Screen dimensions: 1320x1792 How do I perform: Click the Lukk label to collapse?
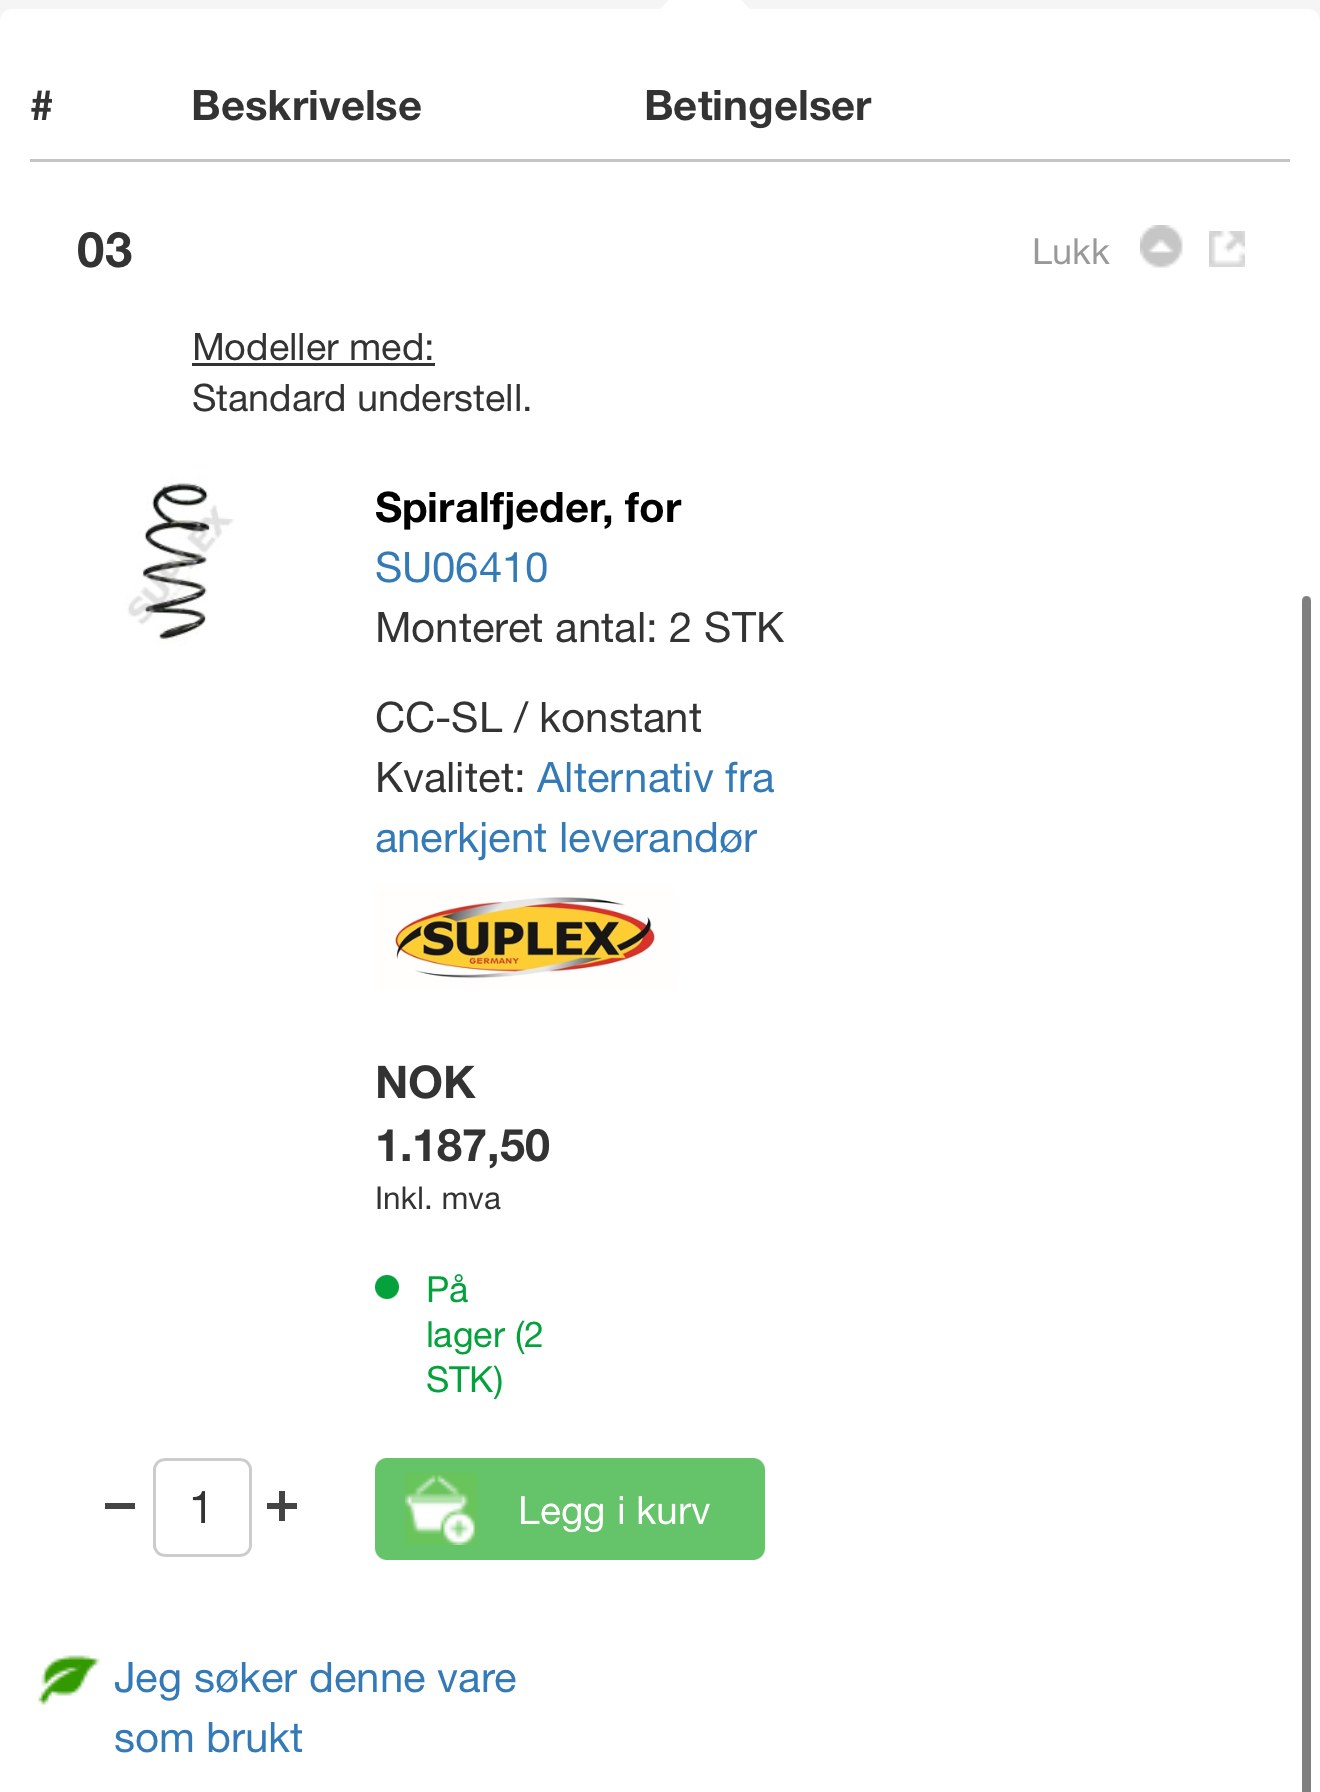click(x=1071, y=252)
